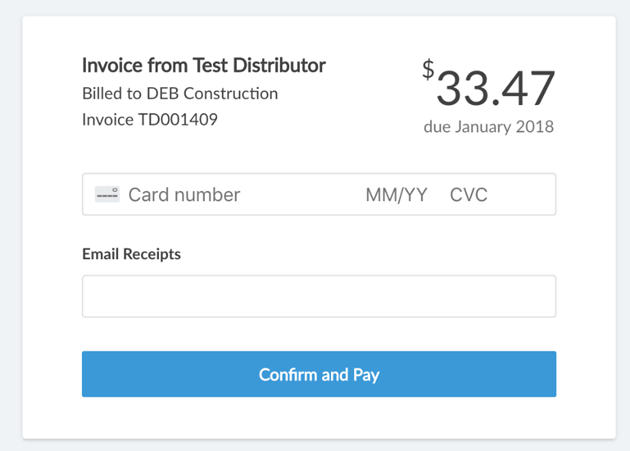Viewport: 630px width, 451px height.
Task: Click the month 'January' in due date
Action: pyautogui.click(x=484, y=127)
